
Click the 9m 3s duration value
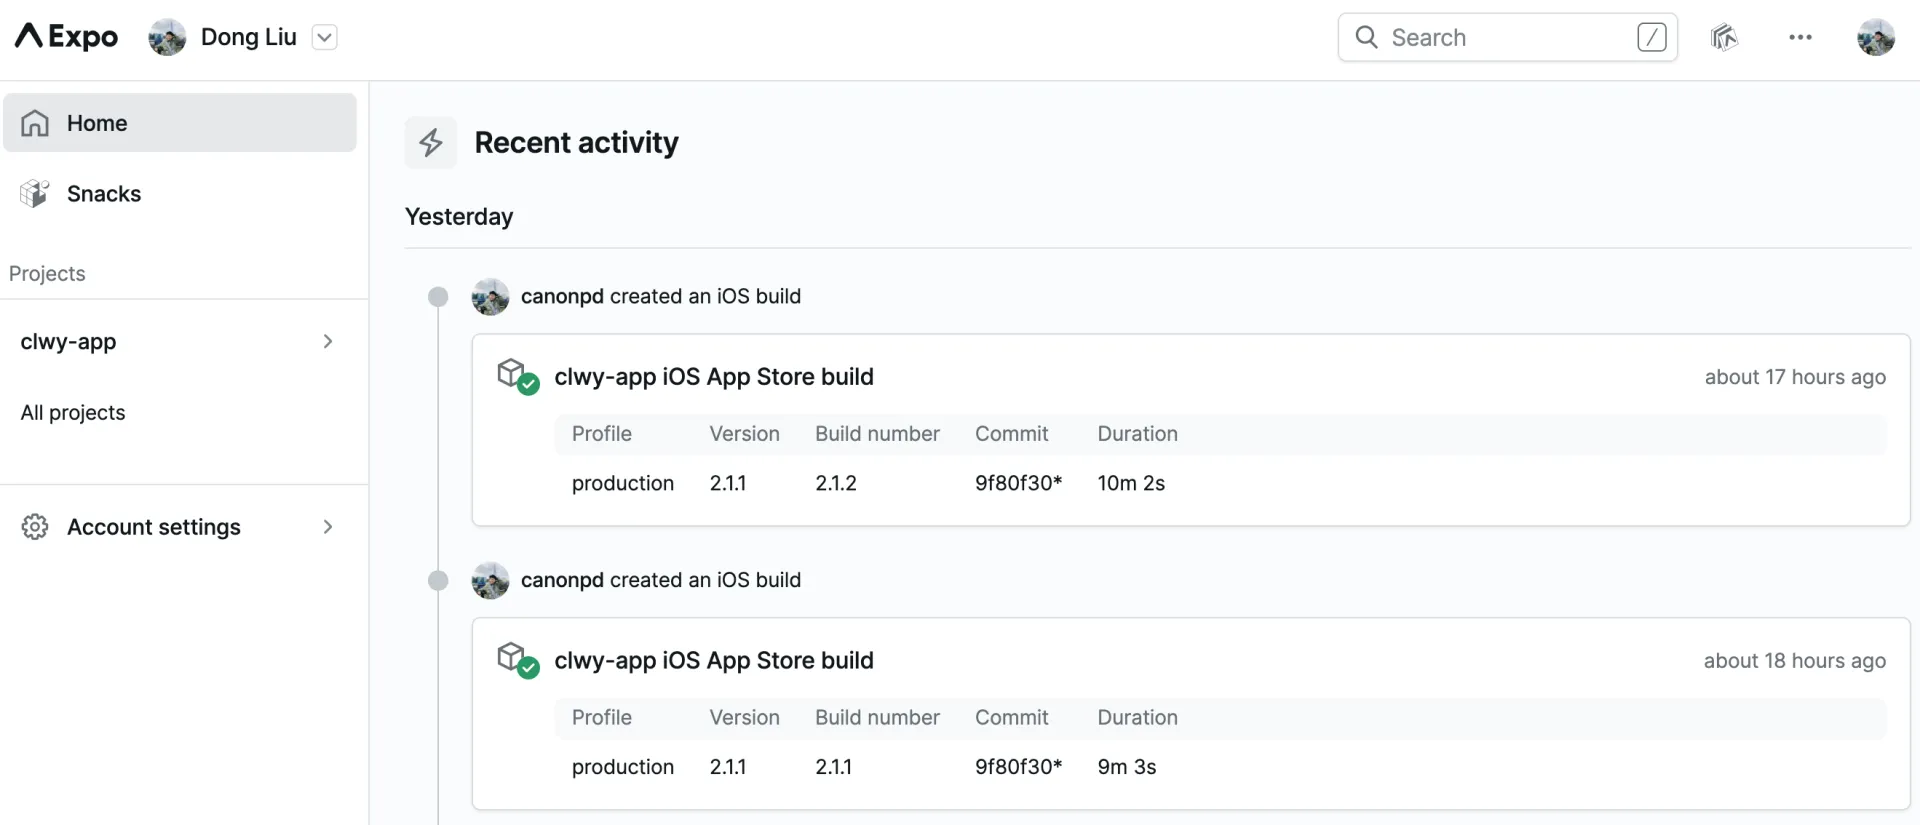pos(1127,767)
